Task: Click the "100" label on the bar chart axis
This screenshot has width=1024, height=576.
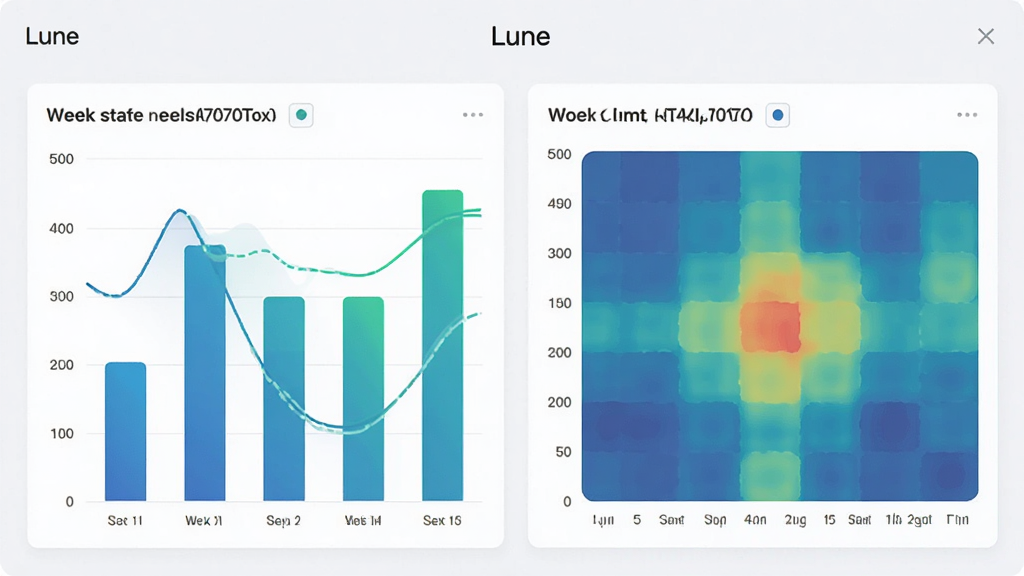Action: [61, 434]
